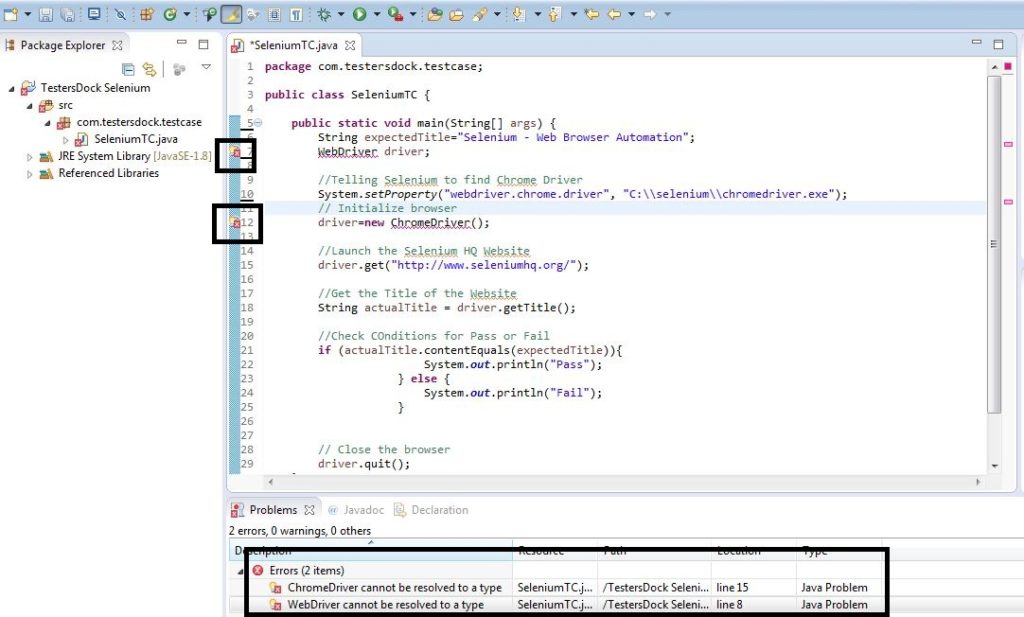The image size is (1024, 617).
Task: Toggle the fold marker on line 5
Action: 258,123
